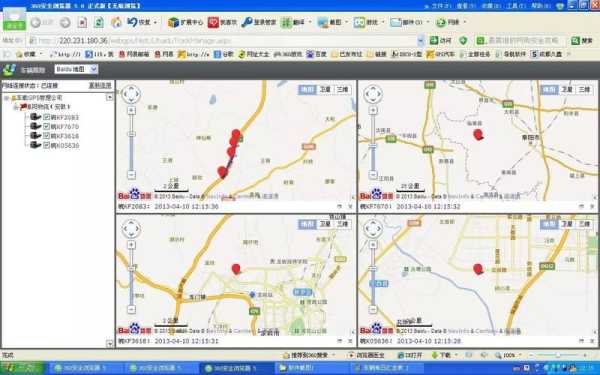The image size is (600, 375).
Task: Click browser back arrow button
Action: coord(36,23)
